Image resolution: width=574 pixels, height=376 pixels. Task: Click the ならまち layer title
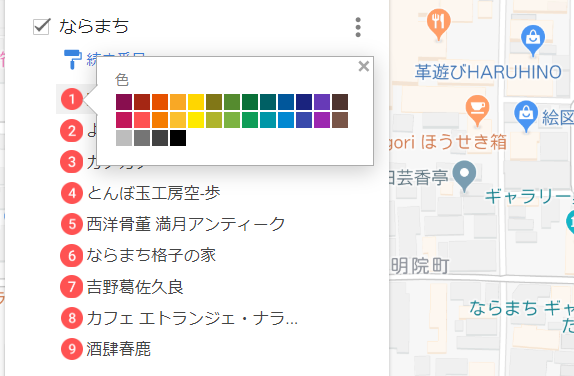tap(94, 27)
